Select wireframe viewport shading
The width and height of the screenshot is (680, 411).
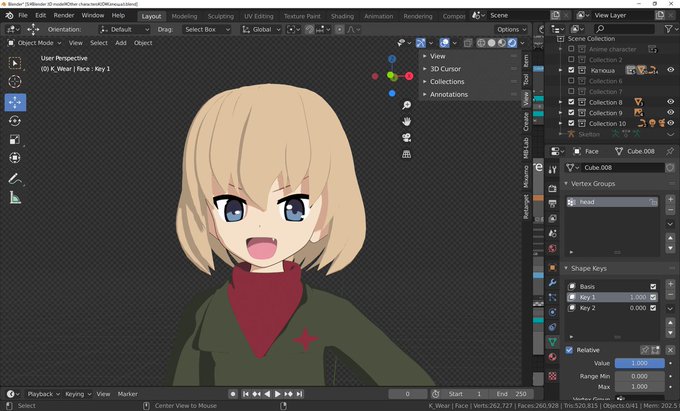[481, 43]
